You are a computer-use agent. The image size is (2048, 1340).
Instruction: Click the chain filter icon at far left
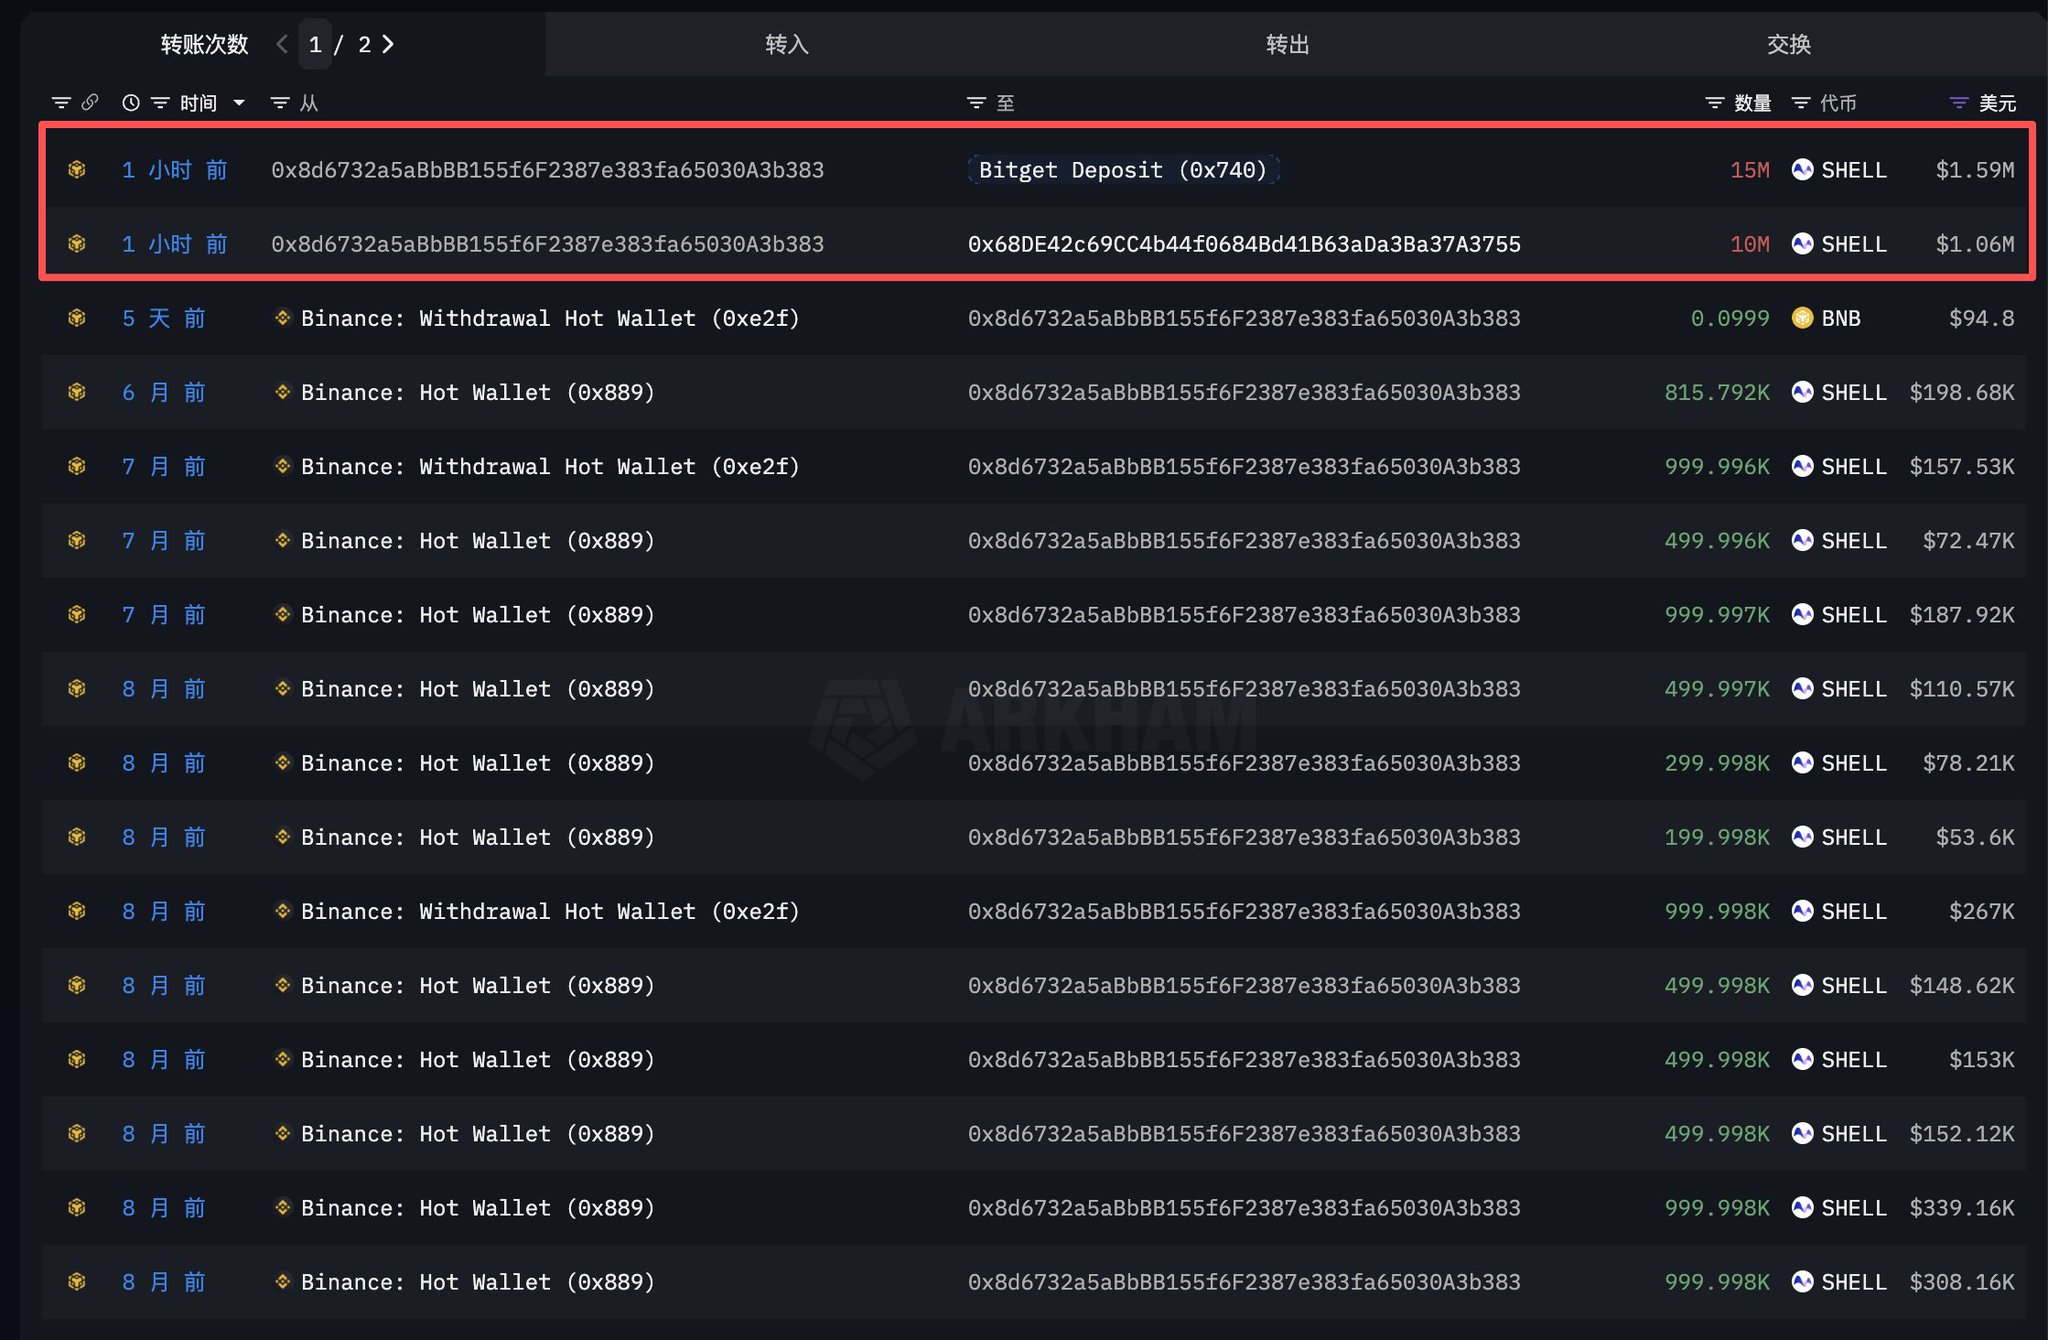[x=61, y=103]
